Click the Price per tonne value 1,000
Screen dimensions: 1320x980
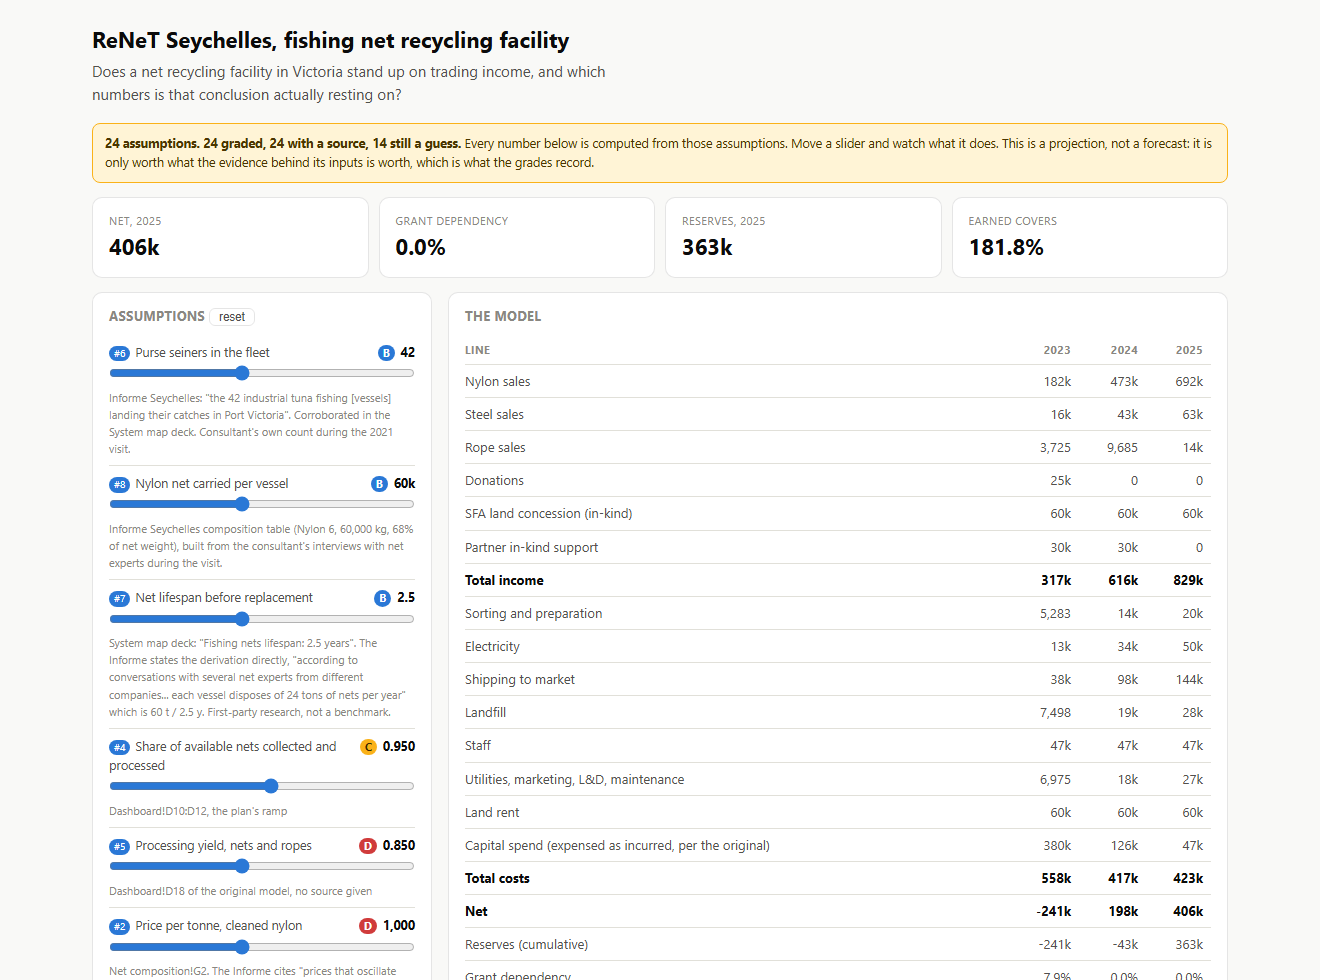coord(399,926)
